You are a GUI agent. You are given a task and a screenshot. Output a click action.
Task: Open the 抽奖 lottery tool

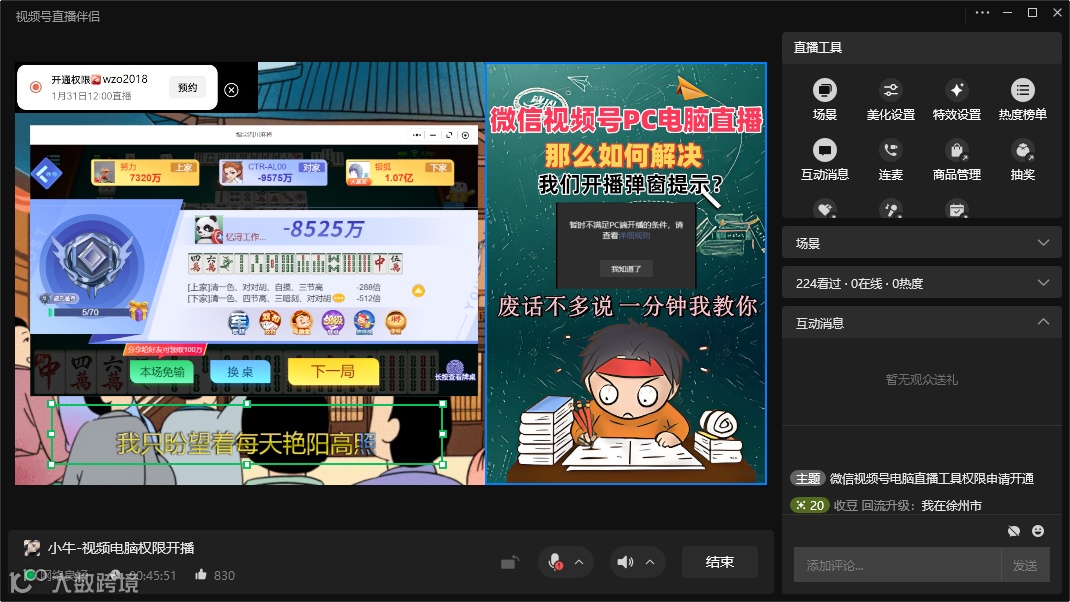pyautogui.click(x=1022, y=159)
